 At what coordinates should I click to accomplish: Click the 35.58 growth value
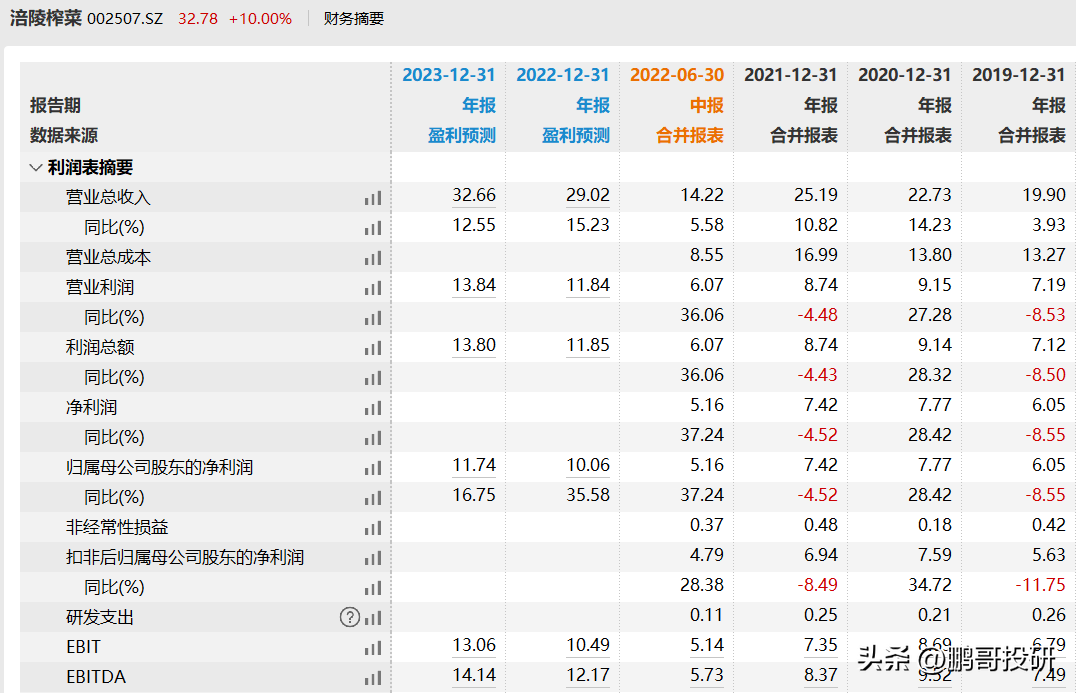point(587,495)
